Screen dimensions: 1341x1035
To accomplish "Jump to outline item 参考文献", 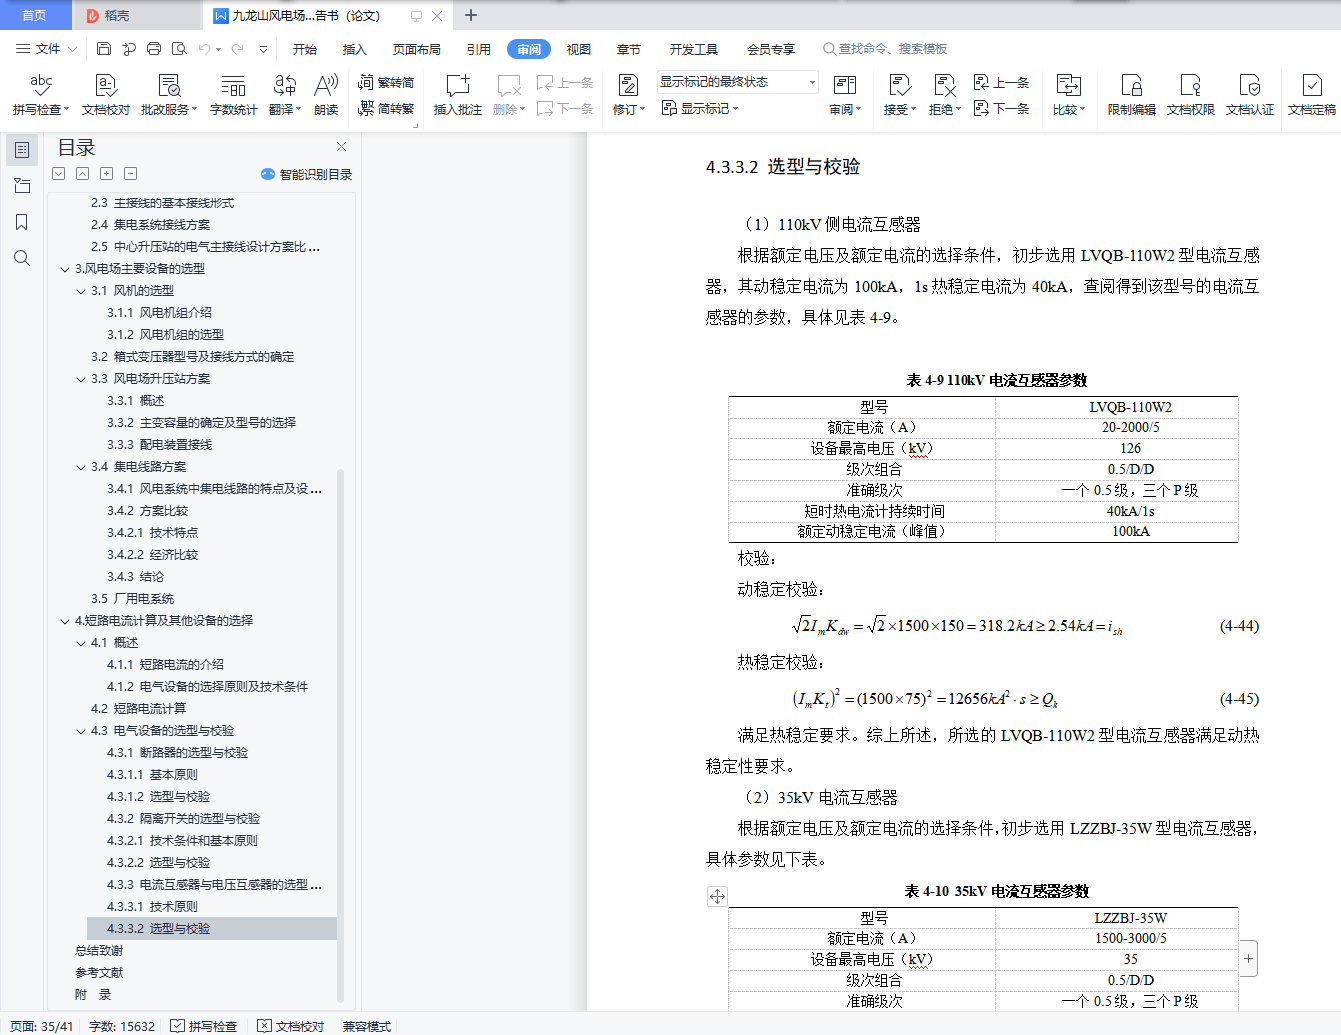I will (99, 973).
